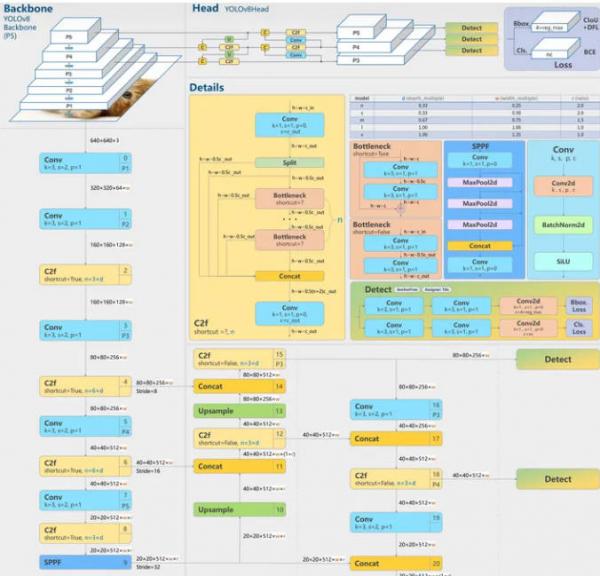Screen dimensions: 600x576
Task: Click the Stride=16 label
Action: pyautogui.click(x=148, y=471)
